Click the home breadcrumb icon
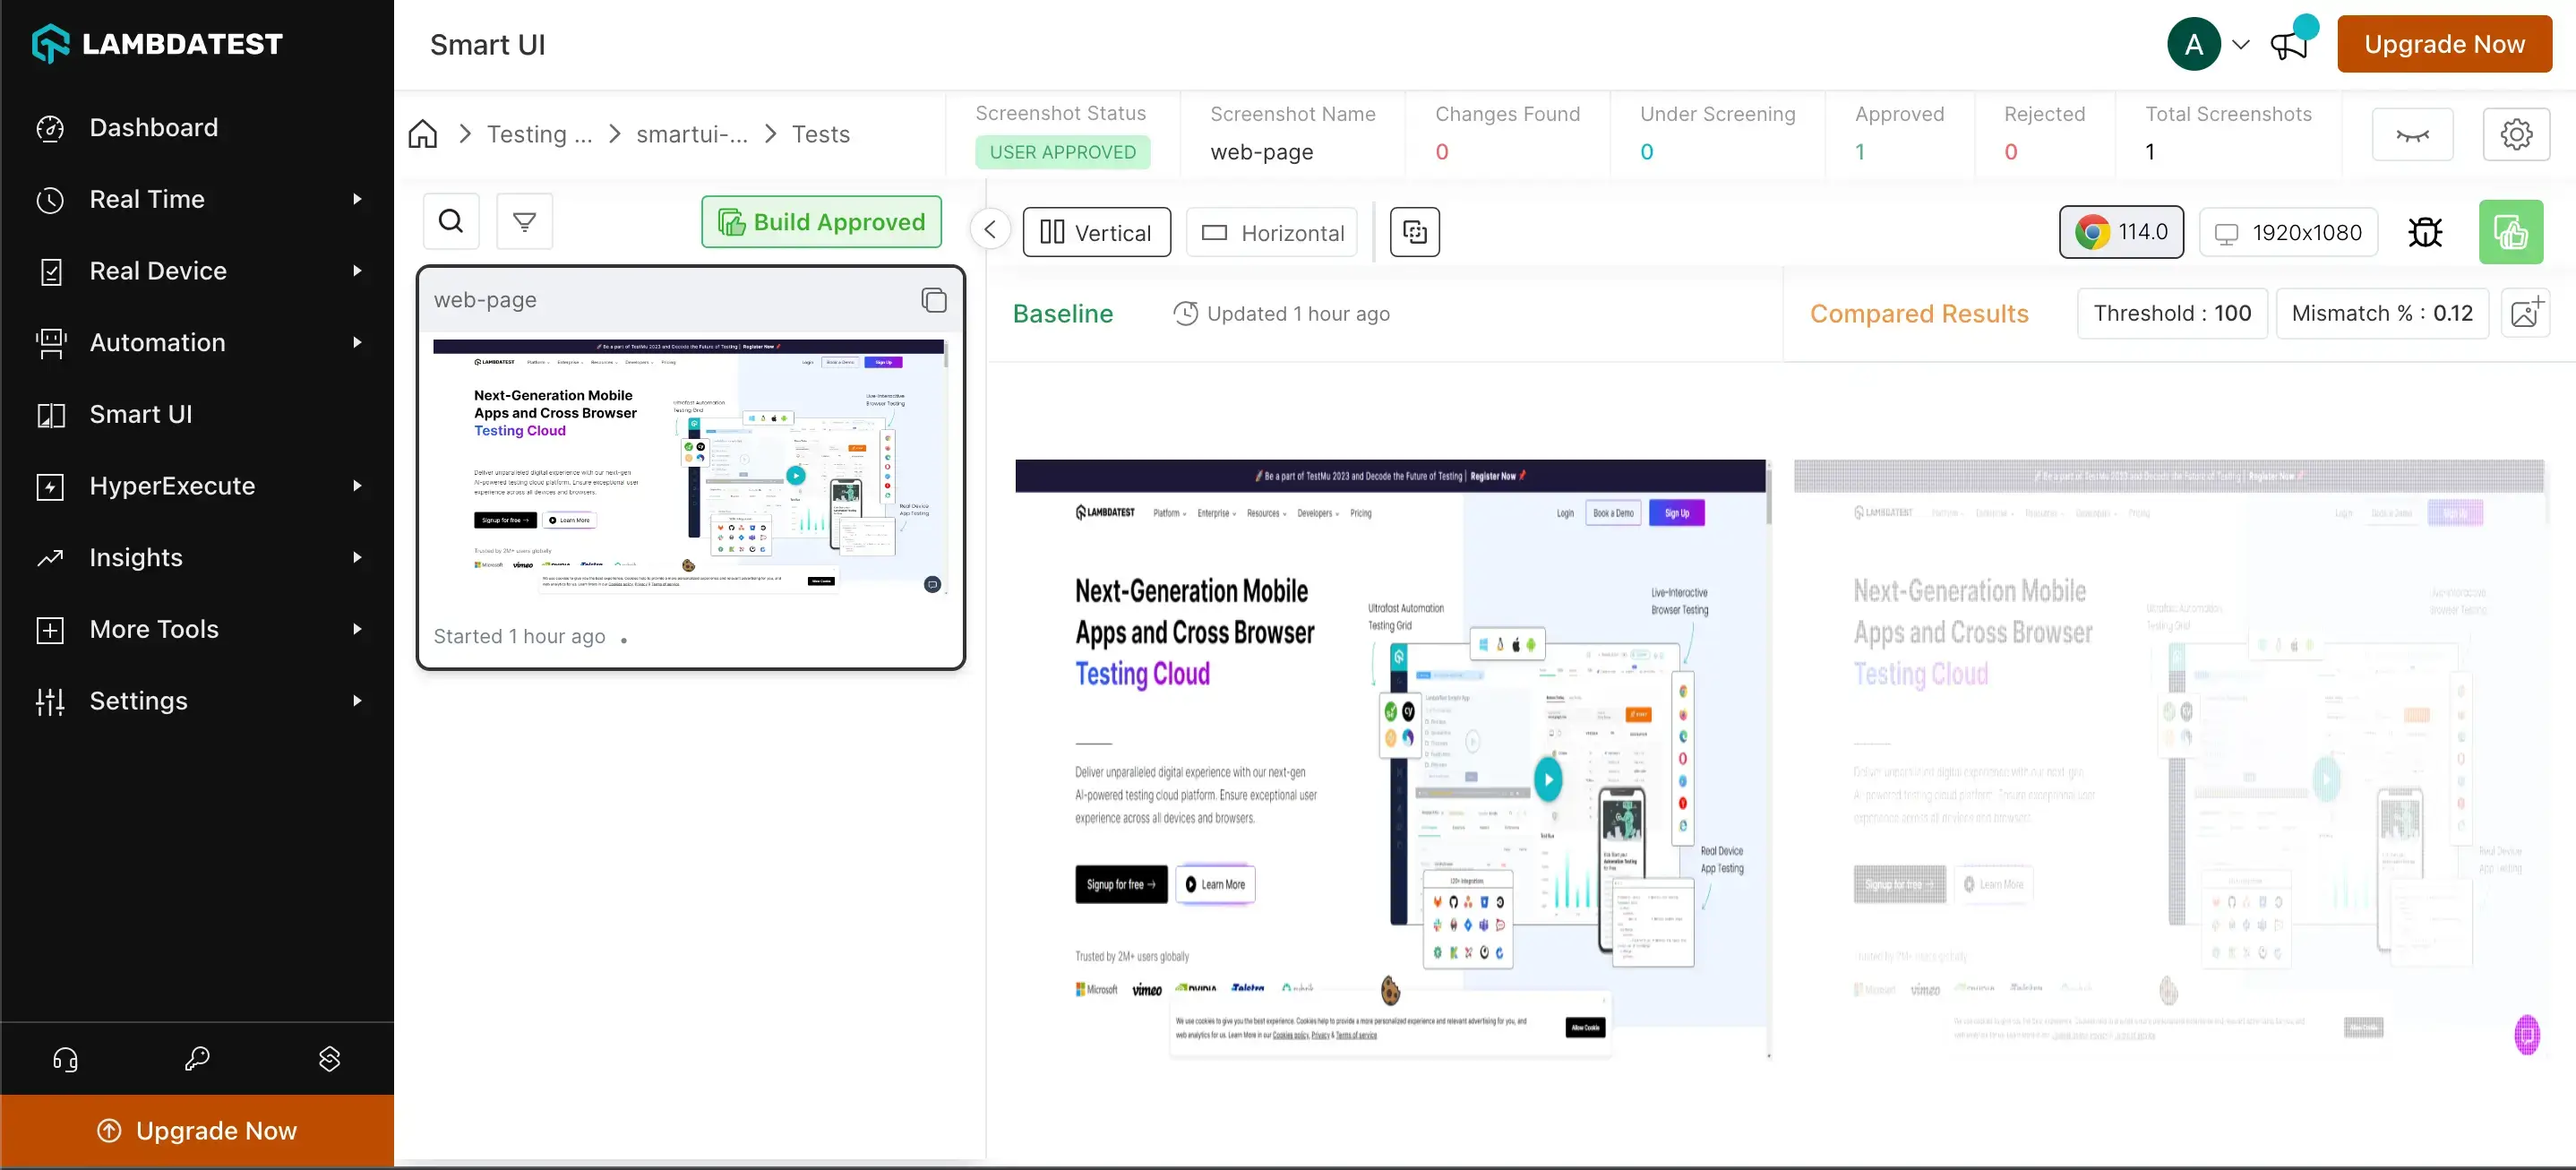The width and height of the screenshot is (2576, 1170). coord(423,134)
